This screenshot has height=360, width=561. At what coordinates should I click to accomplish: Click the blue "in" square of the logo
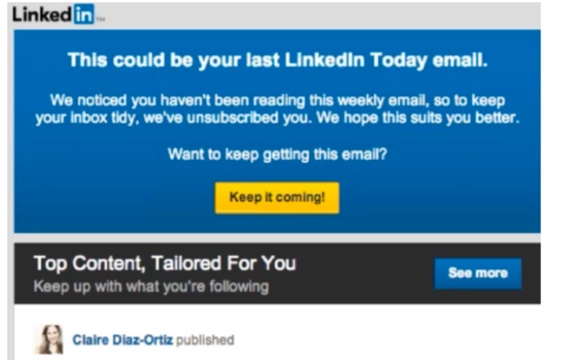pyautogui.click(x=84, y=15)
